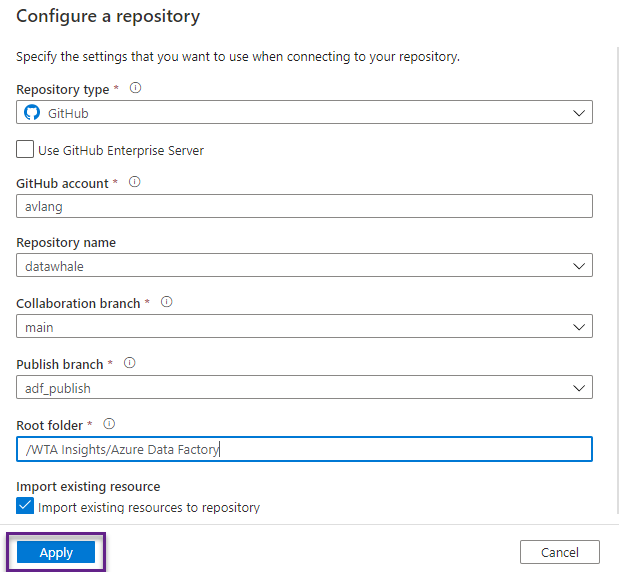Expand the Publish branch dropdown with adf_publish
The height and width of the screenshot is (572, 619).
point(304,388)
